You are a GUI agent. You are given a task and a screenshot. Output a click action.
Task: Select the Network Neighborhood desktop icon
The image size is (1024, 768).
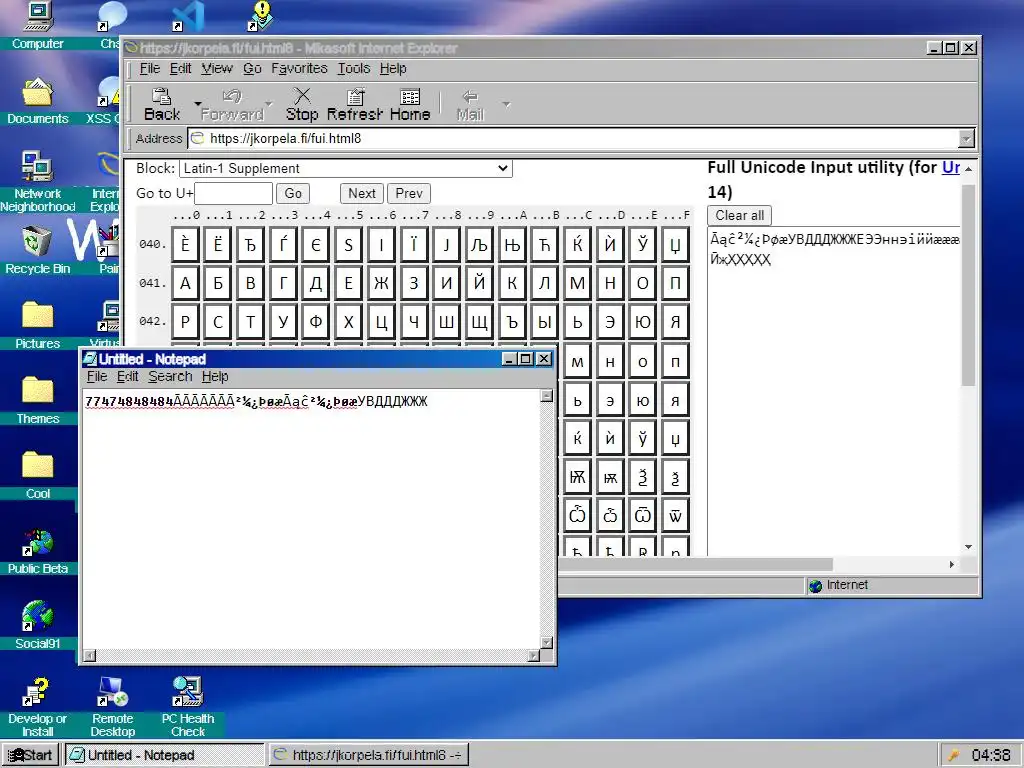[x=37, y=182]
